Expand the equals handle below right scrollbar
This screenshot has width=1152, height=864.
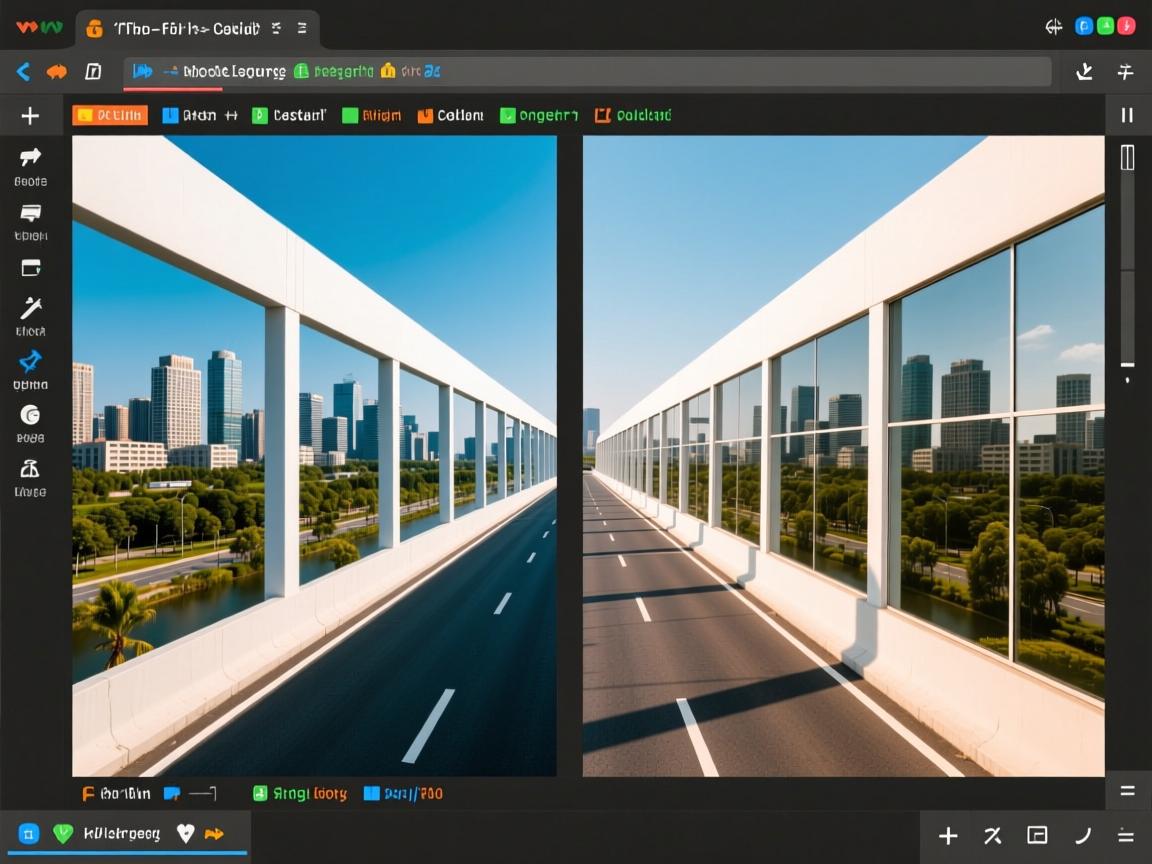1127,790
